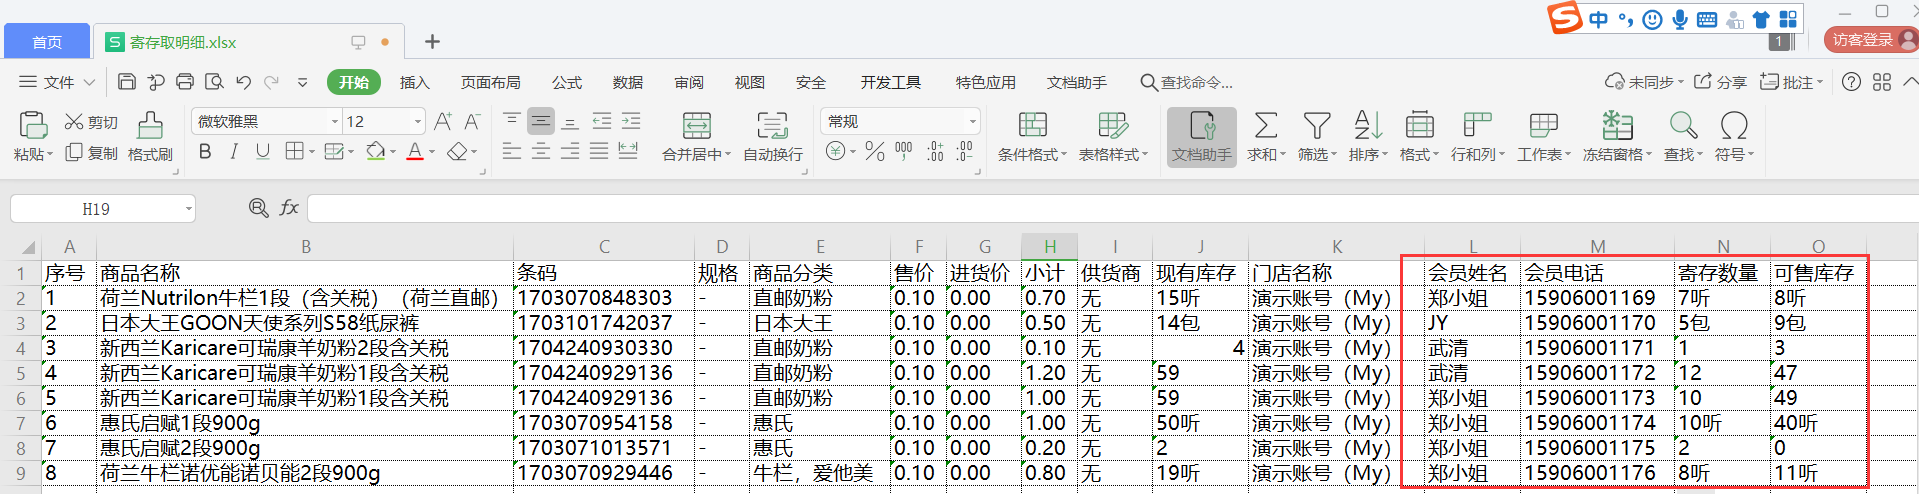
Task: Toggle Bold formatting
Action: point(205,151)
